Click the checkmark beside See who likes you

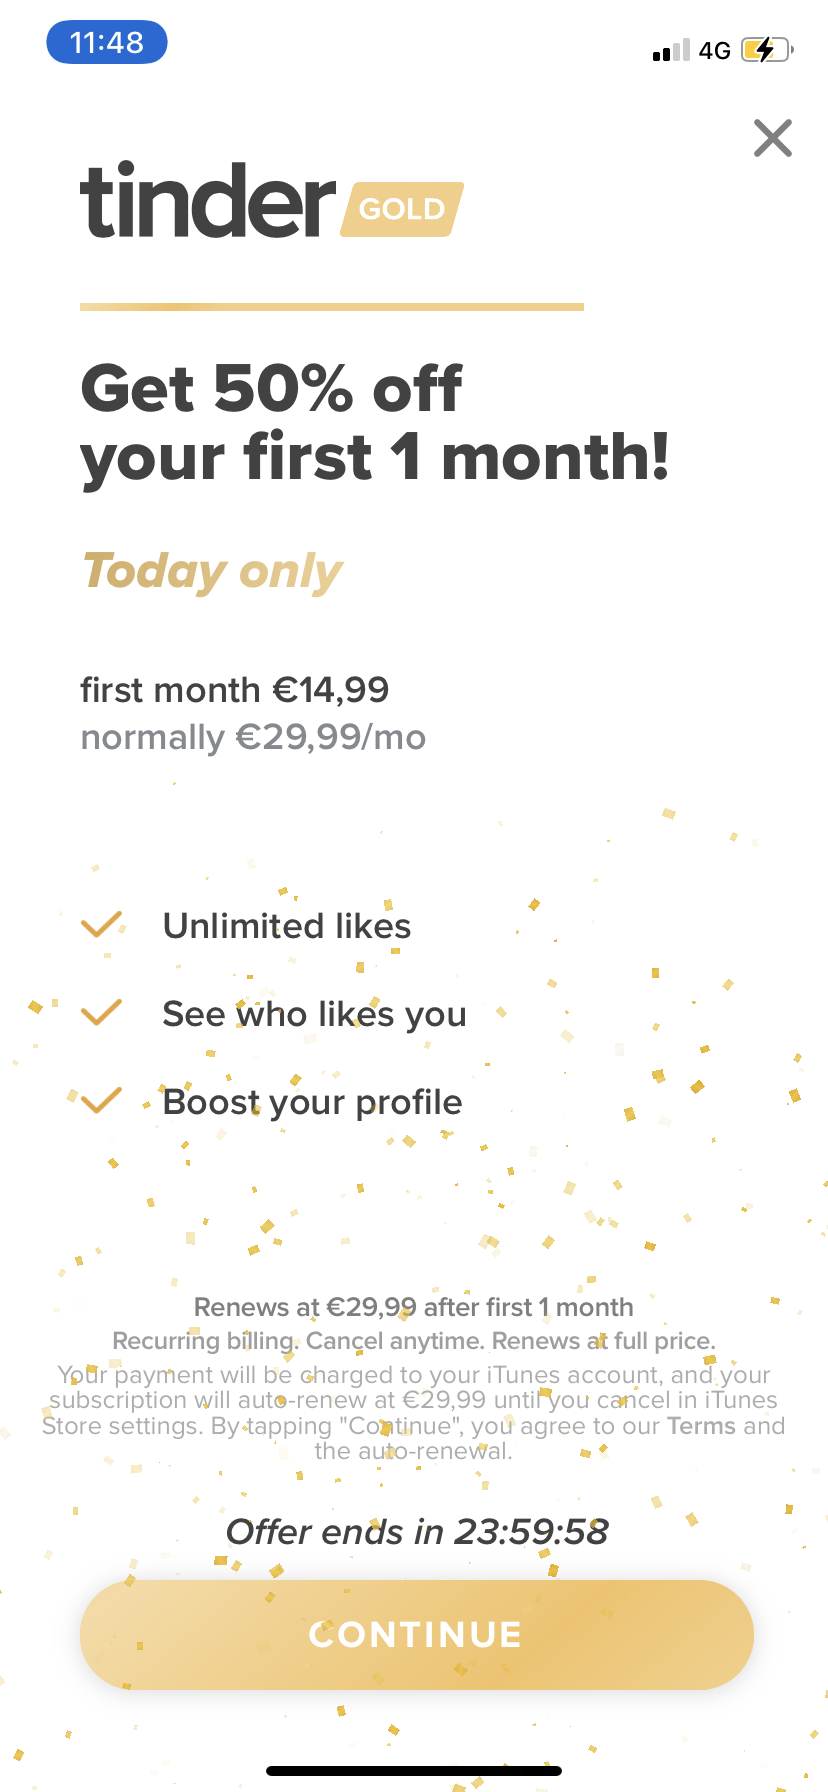(x=101, y=1012)
